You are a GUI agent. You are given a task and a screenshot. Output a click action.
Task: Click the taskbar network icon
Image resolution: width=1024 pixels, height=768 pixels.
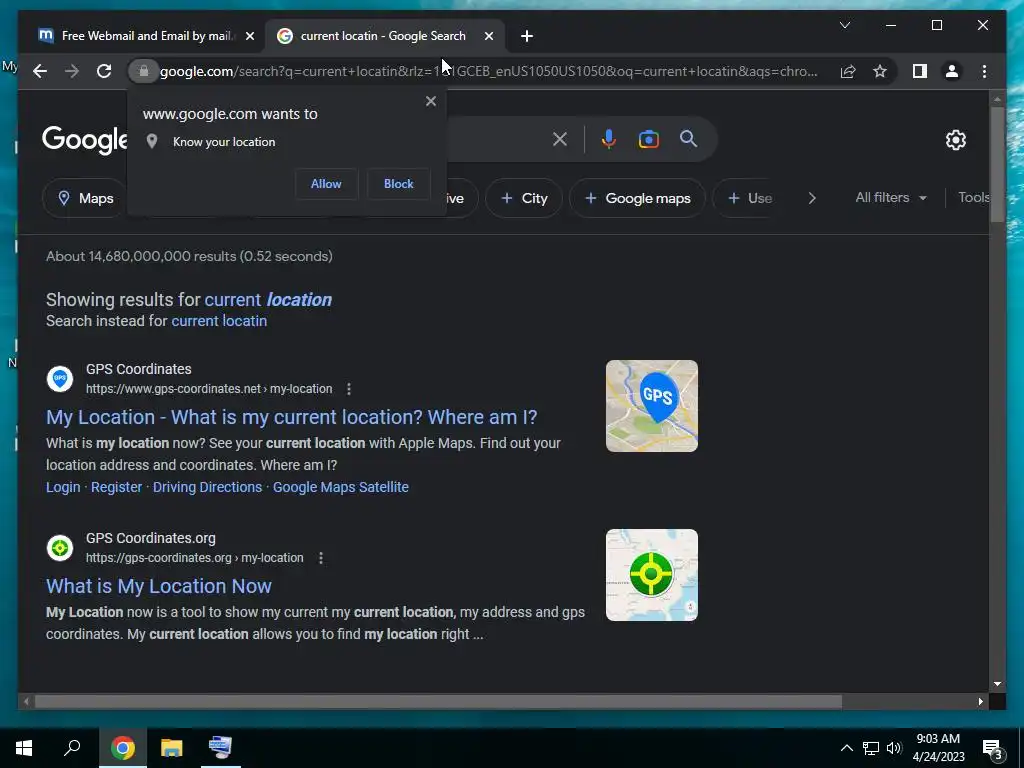[871, 748]
